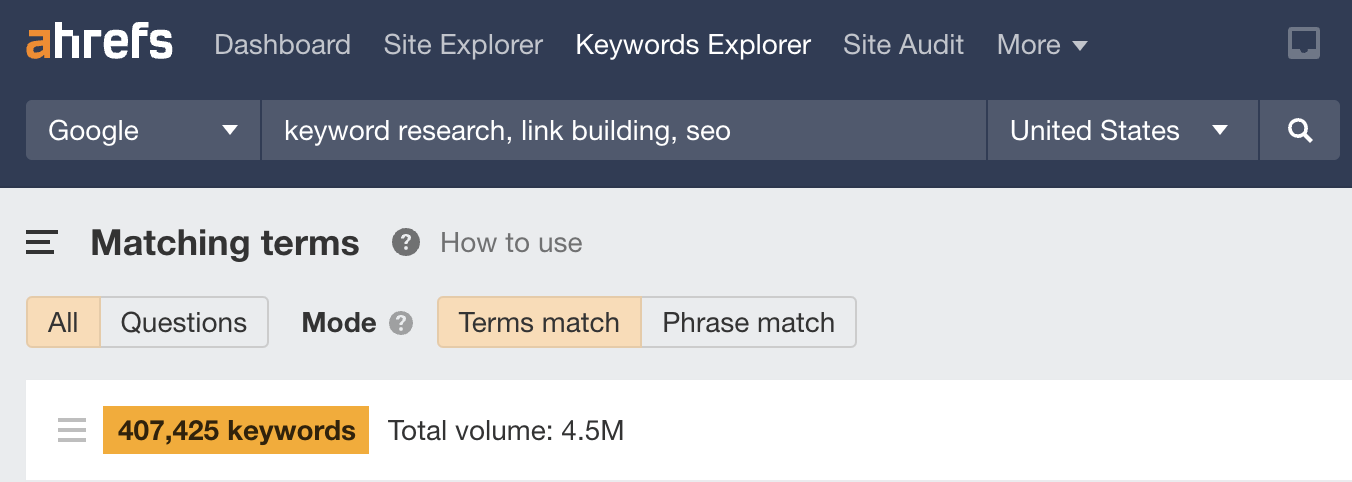Select the All filter toggle
This screenshot has height=482, width=1352.
[x=63, y=322]
